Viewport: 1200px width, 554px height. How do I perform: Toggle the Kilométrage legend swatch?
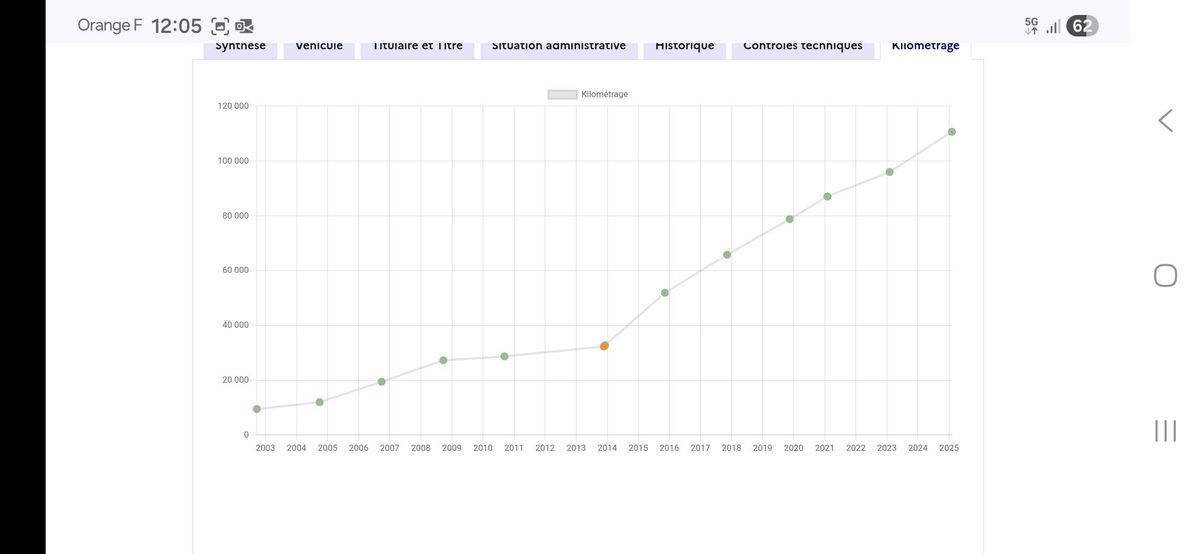[x=562, y=95]
